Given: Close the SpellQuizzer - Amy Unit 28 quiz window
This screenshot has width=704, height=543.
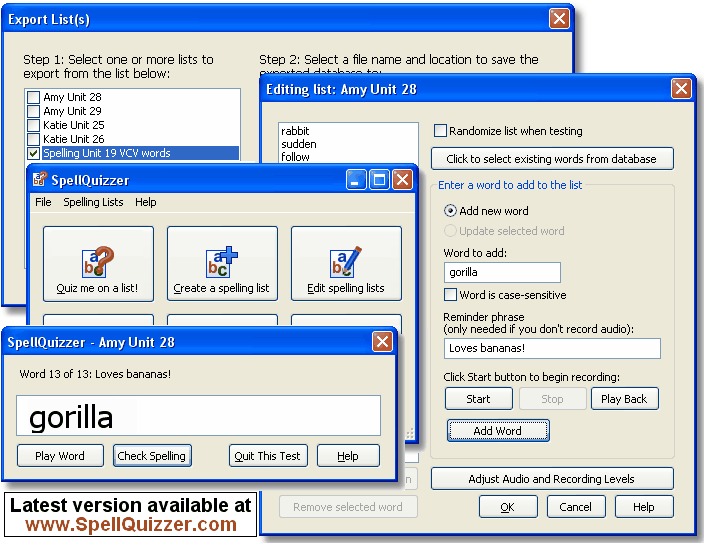Looking at the screenshot, I should tap(383, 342).
